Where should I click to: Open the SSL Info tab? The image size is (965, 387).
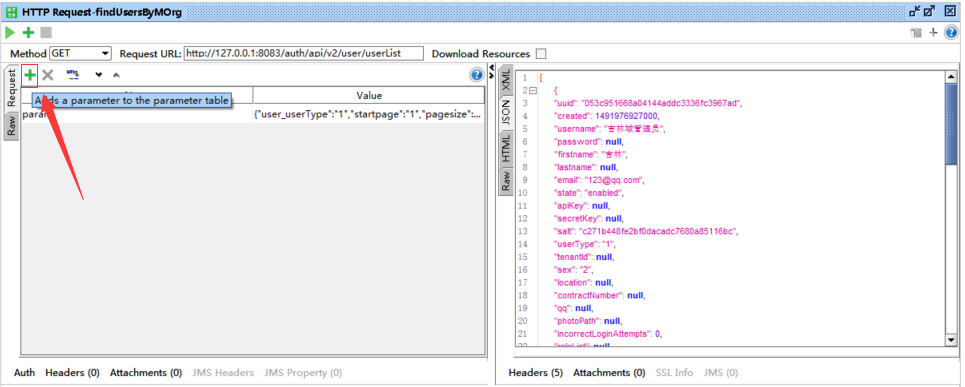tap(674, 372)
